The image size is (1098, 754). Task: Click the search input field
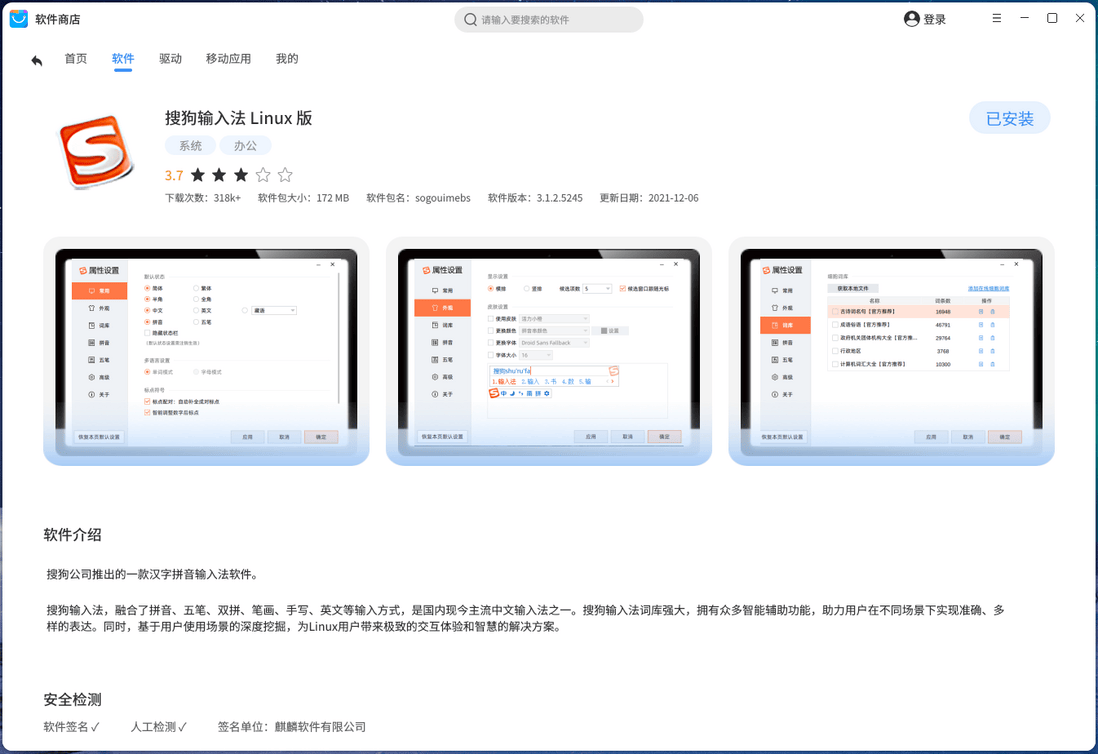click(548, 19)
